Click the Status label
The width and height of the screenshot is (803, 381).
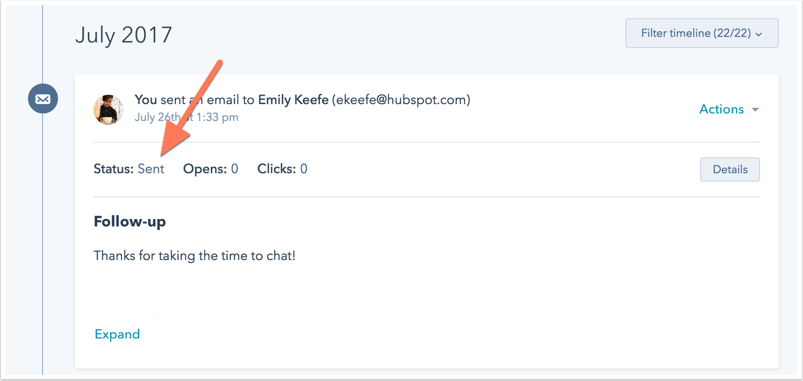coord(114,169)
